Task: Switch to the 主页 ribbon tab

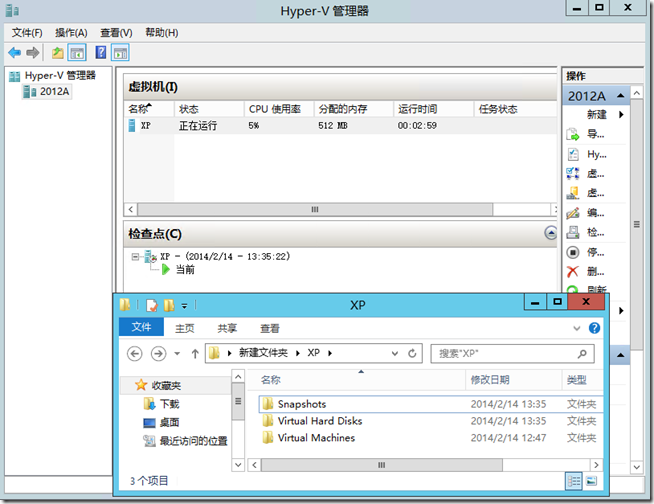Action: tap(185, 328)
